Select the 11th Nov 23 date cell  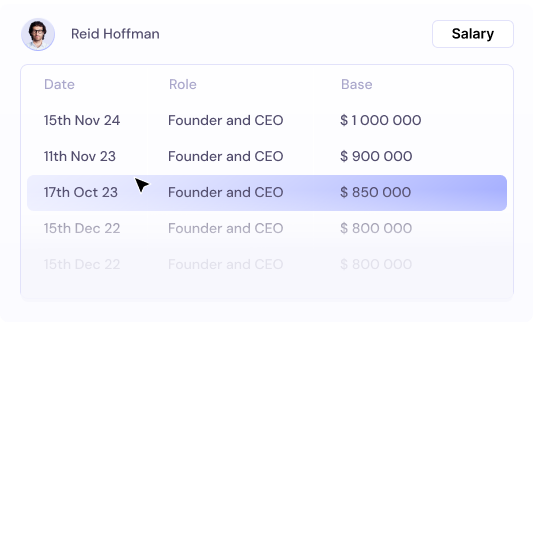pyautogui.click(x=80, y=156)
